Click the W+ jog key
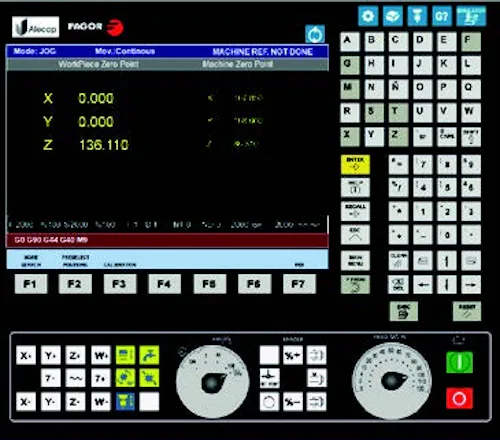 pos(101,355)
